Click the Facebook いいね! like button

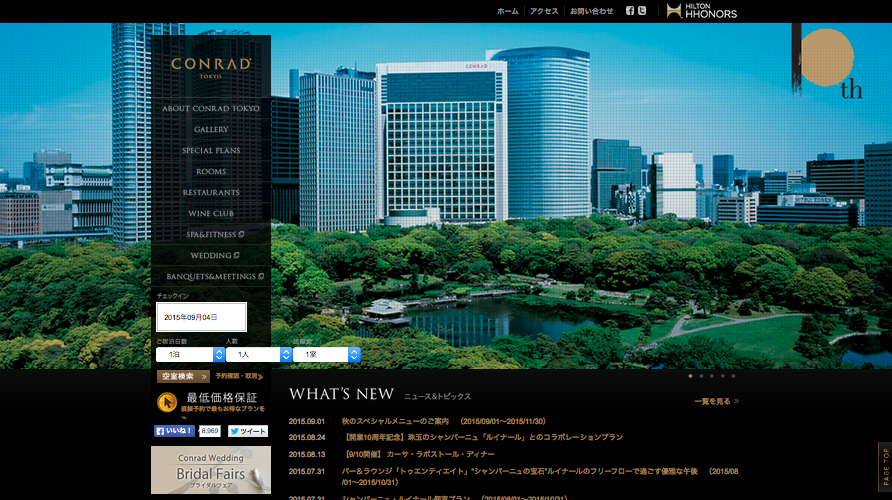[x=174, y=431]
